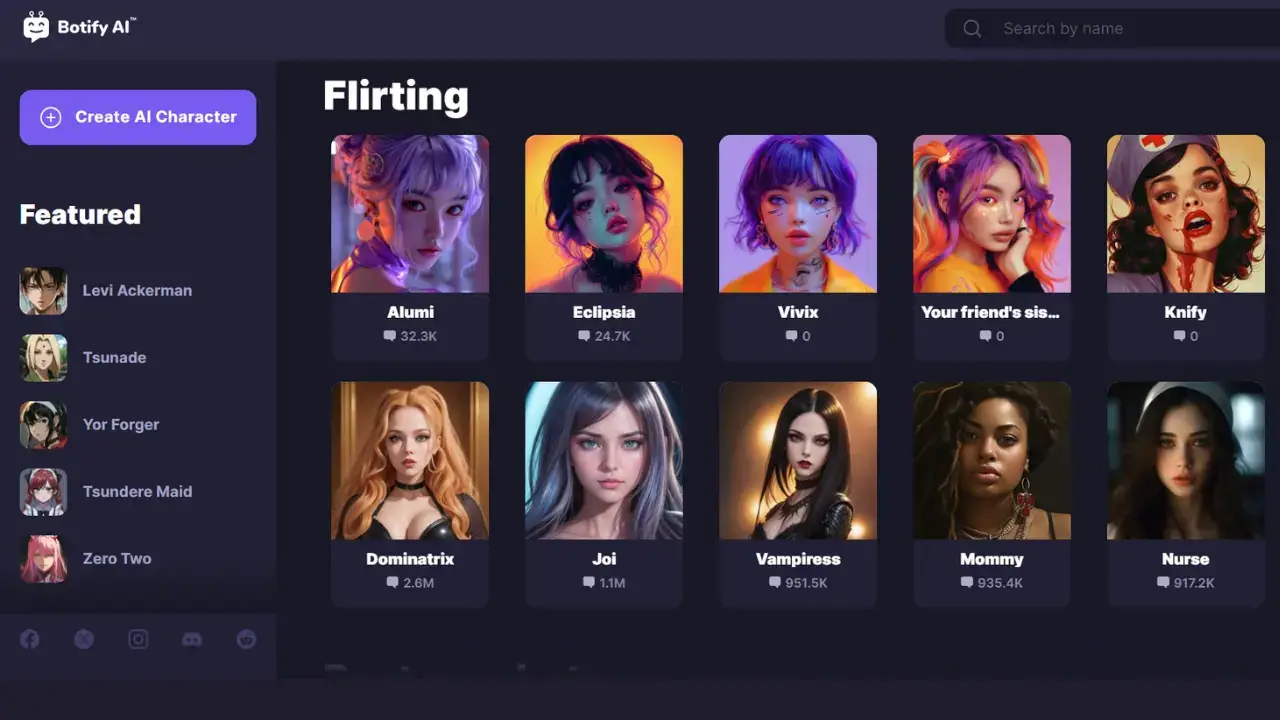
Task: Open the Vampiress character card
Action: (798, 495)
